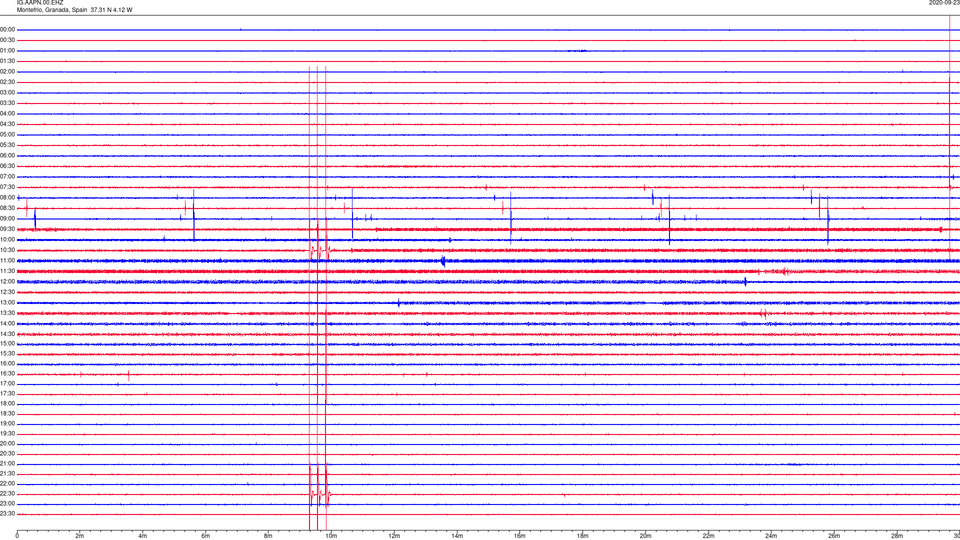Image resolution: width=960 pixels, height=540 pixels.
Task: Select the 23:00 time row label
Action: pos(7,504)
